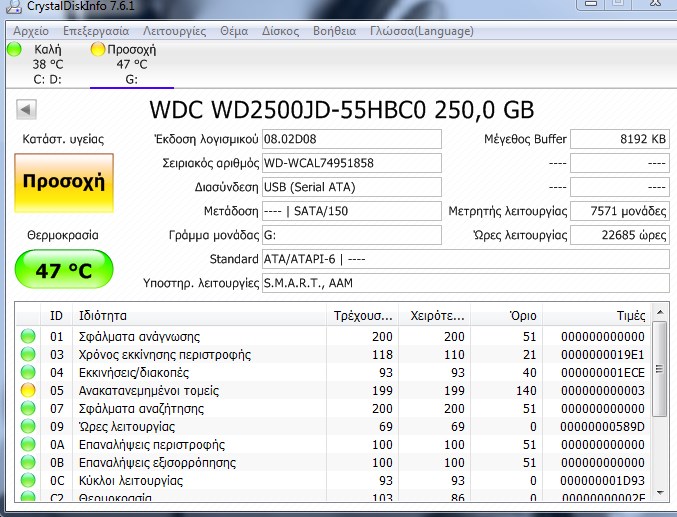Select attribute row Ώρες λειτουργίας in the table
Viewport: 677px width, 517px height.
tap(333, 427)
